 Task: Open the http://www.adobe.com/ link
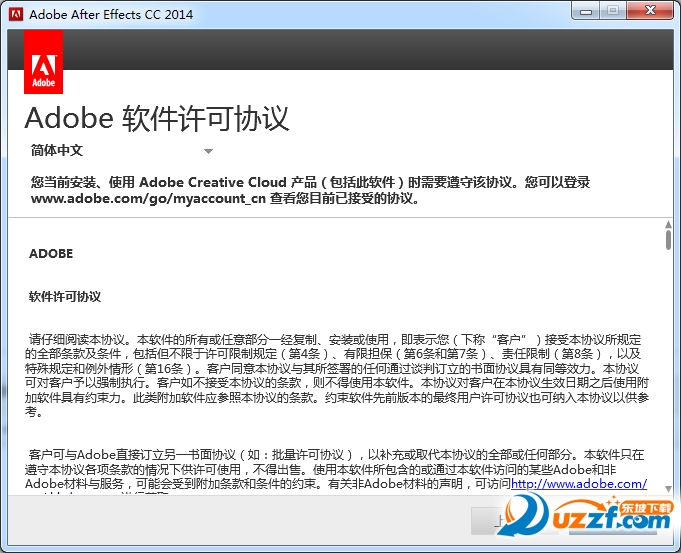[579, 484]
